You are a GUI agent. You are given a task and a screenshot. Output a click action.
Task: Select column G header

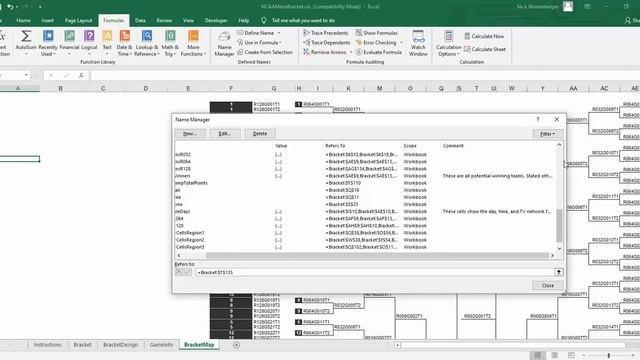[x=274, y=88]
